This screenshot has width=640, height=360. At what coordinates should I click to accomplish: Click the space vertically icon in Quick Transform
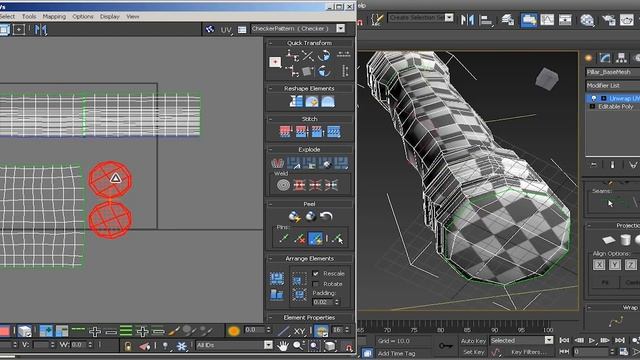345,71
